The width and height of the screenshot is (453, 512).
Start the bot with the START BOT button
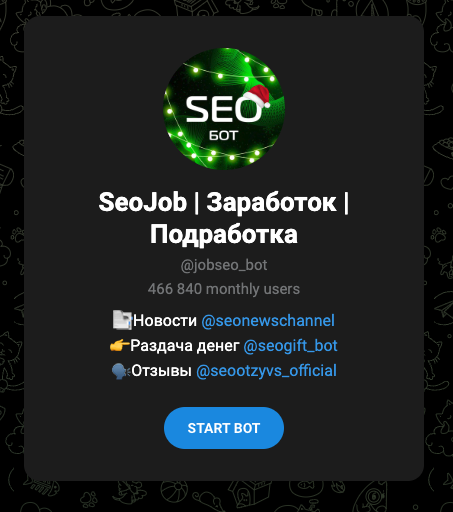pos(224,428)
